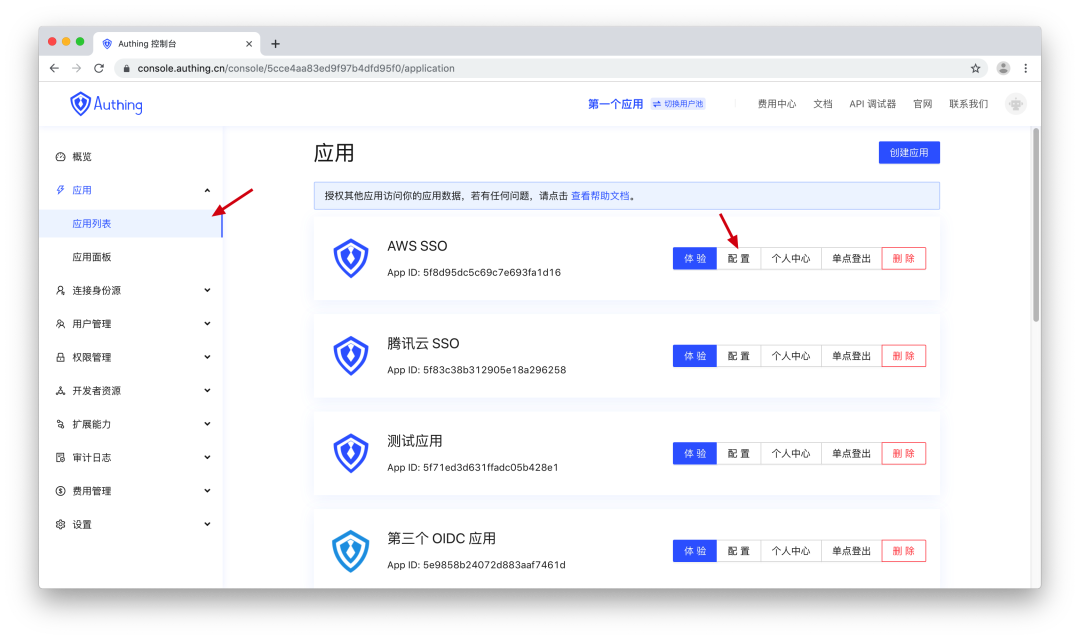Click the AWS SSO shield icon
This screenshot has height=640, width=1080.
pyautogui.click(x=351, y=258)
